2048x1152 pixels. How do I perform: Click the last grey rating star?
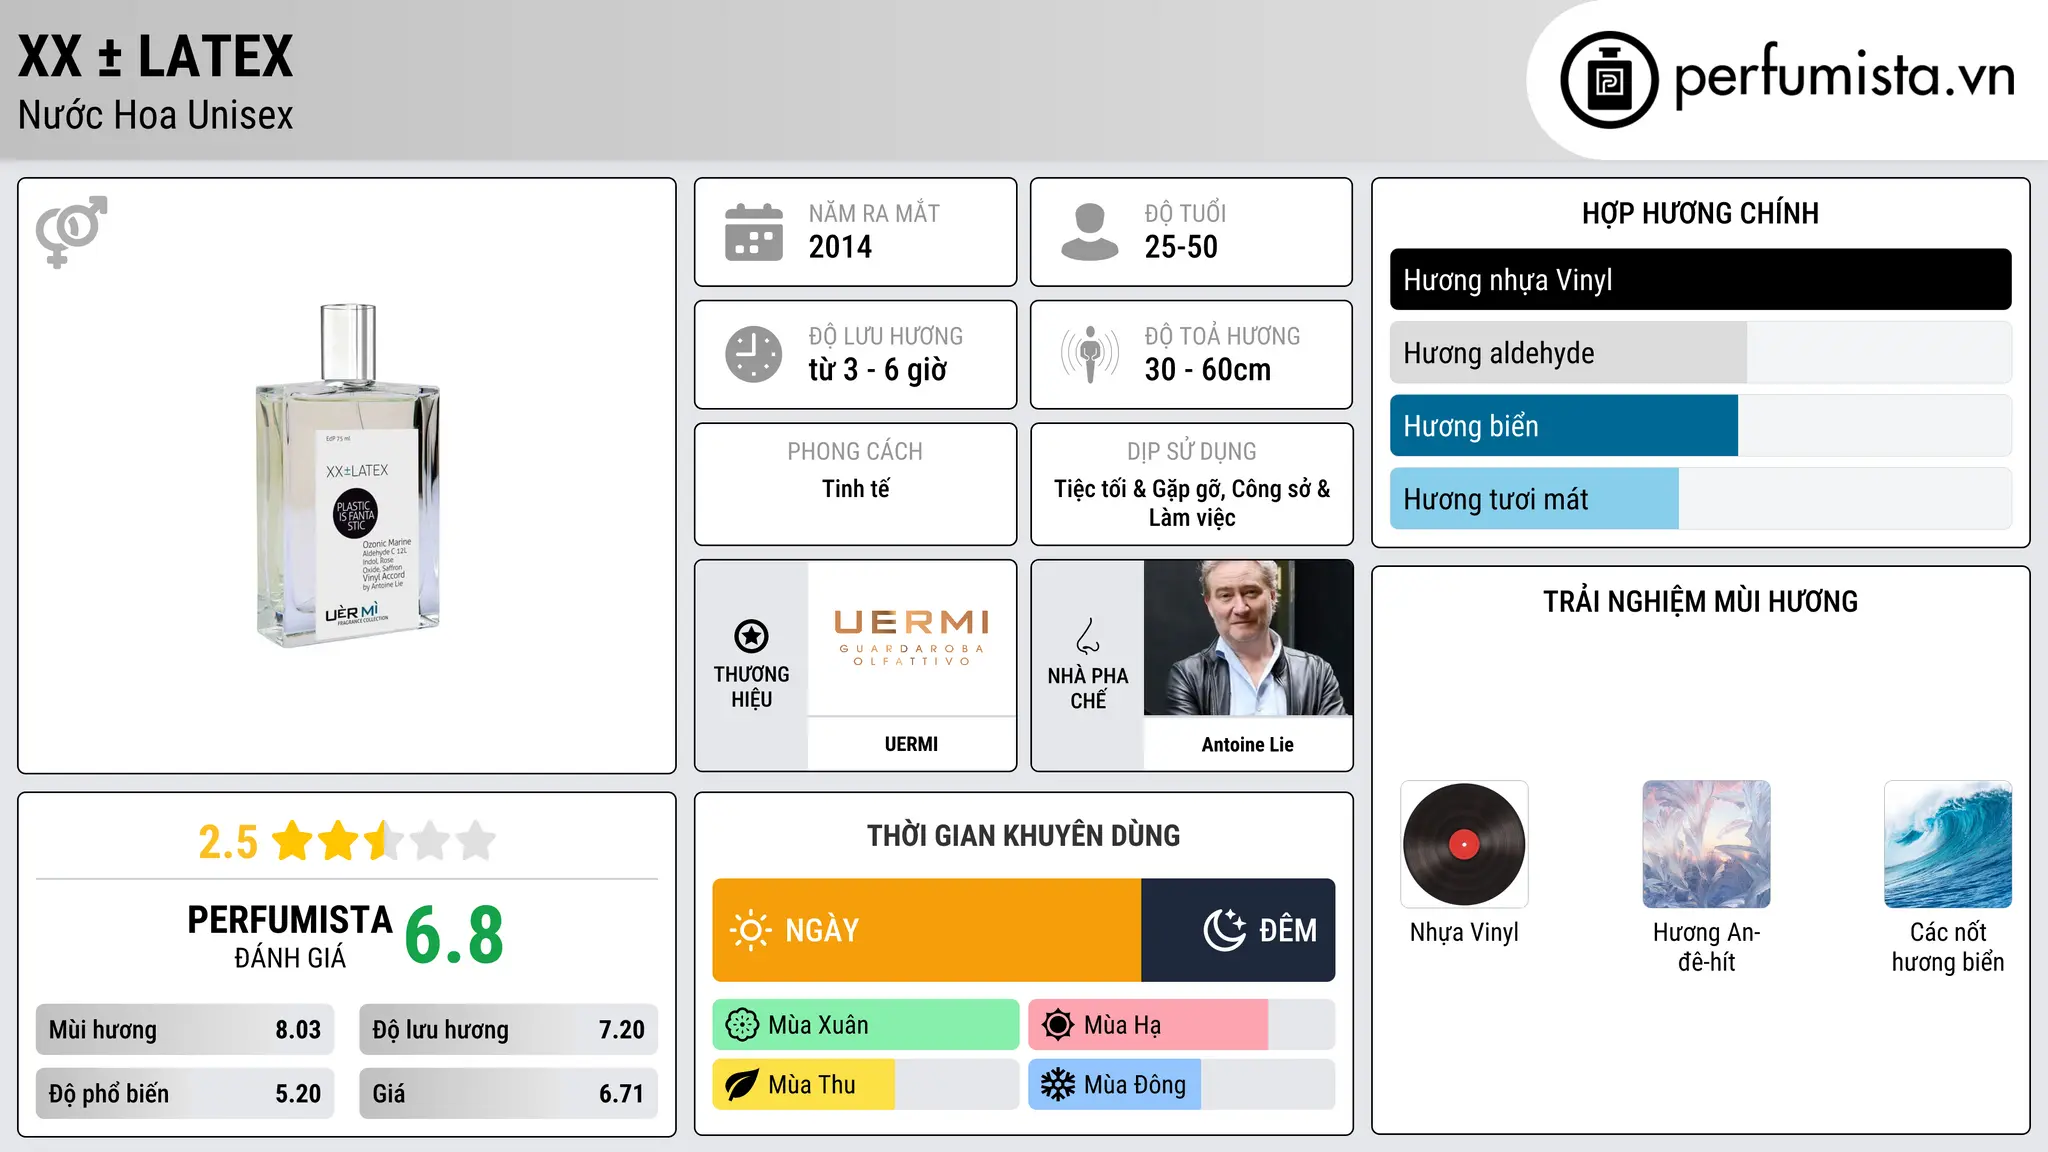[x=476, y=840]
